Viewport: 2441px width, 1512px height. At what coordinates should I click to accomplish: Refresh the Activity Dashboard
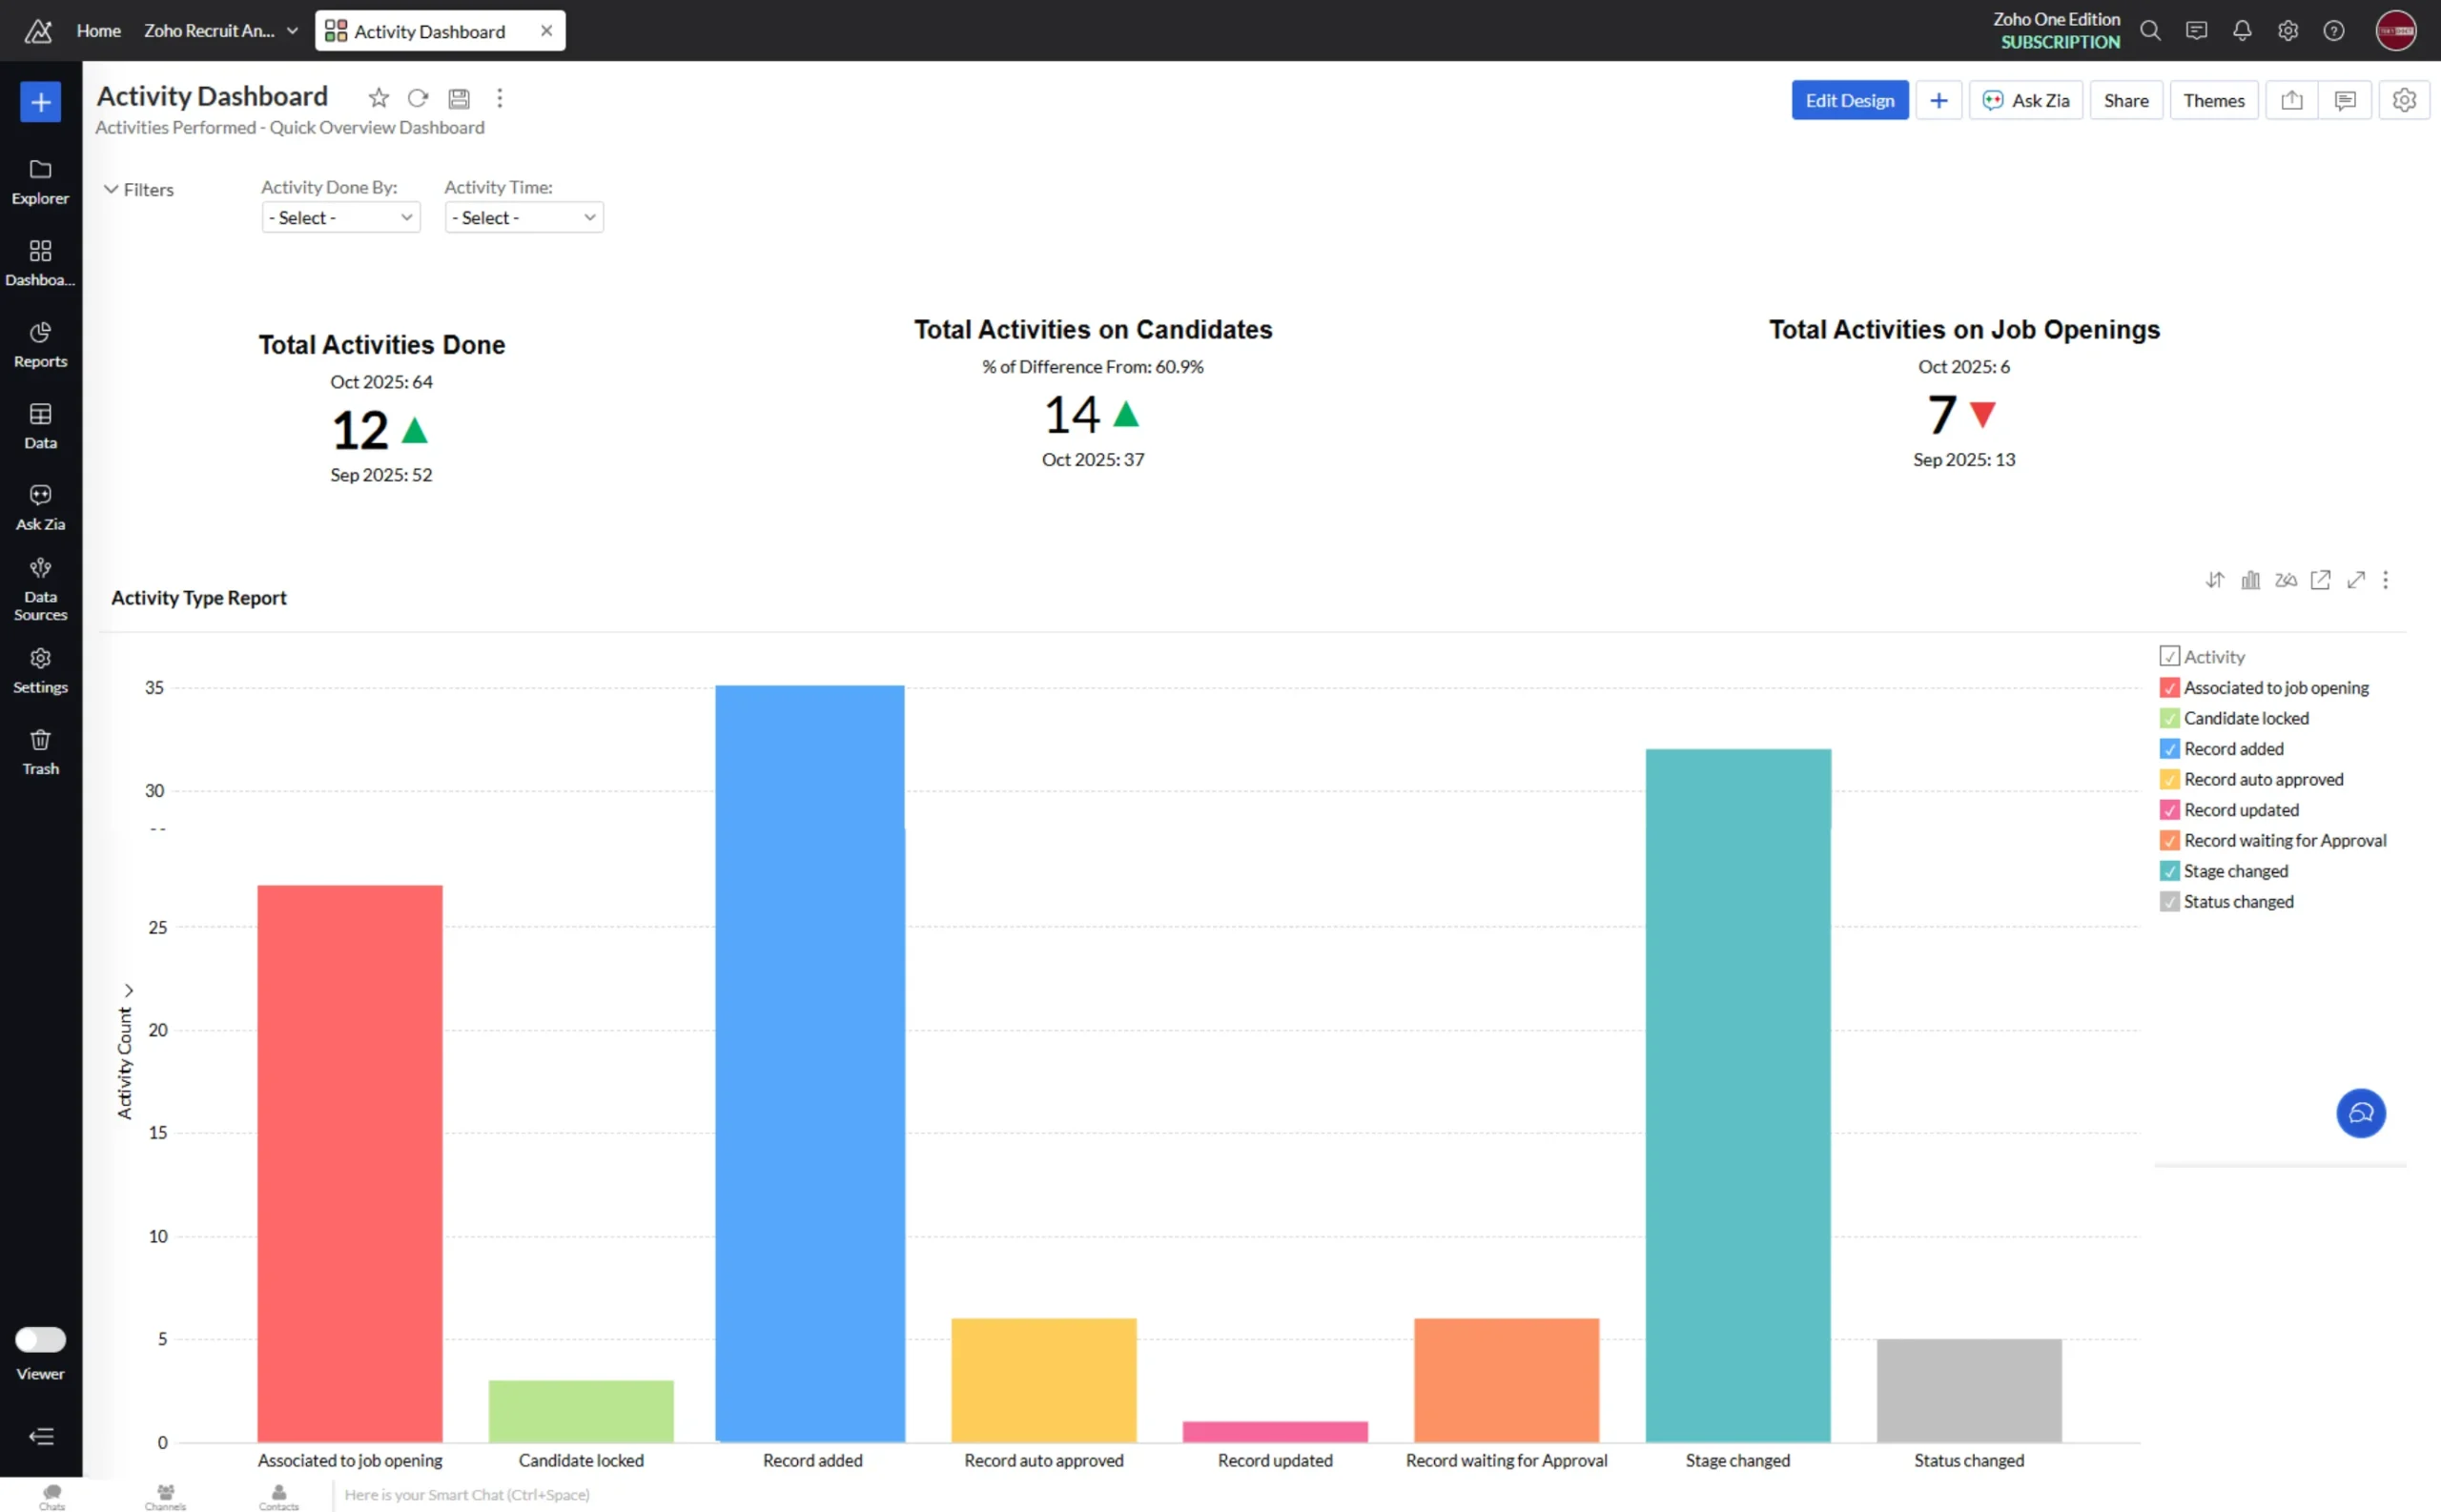(x=418, y=97)
